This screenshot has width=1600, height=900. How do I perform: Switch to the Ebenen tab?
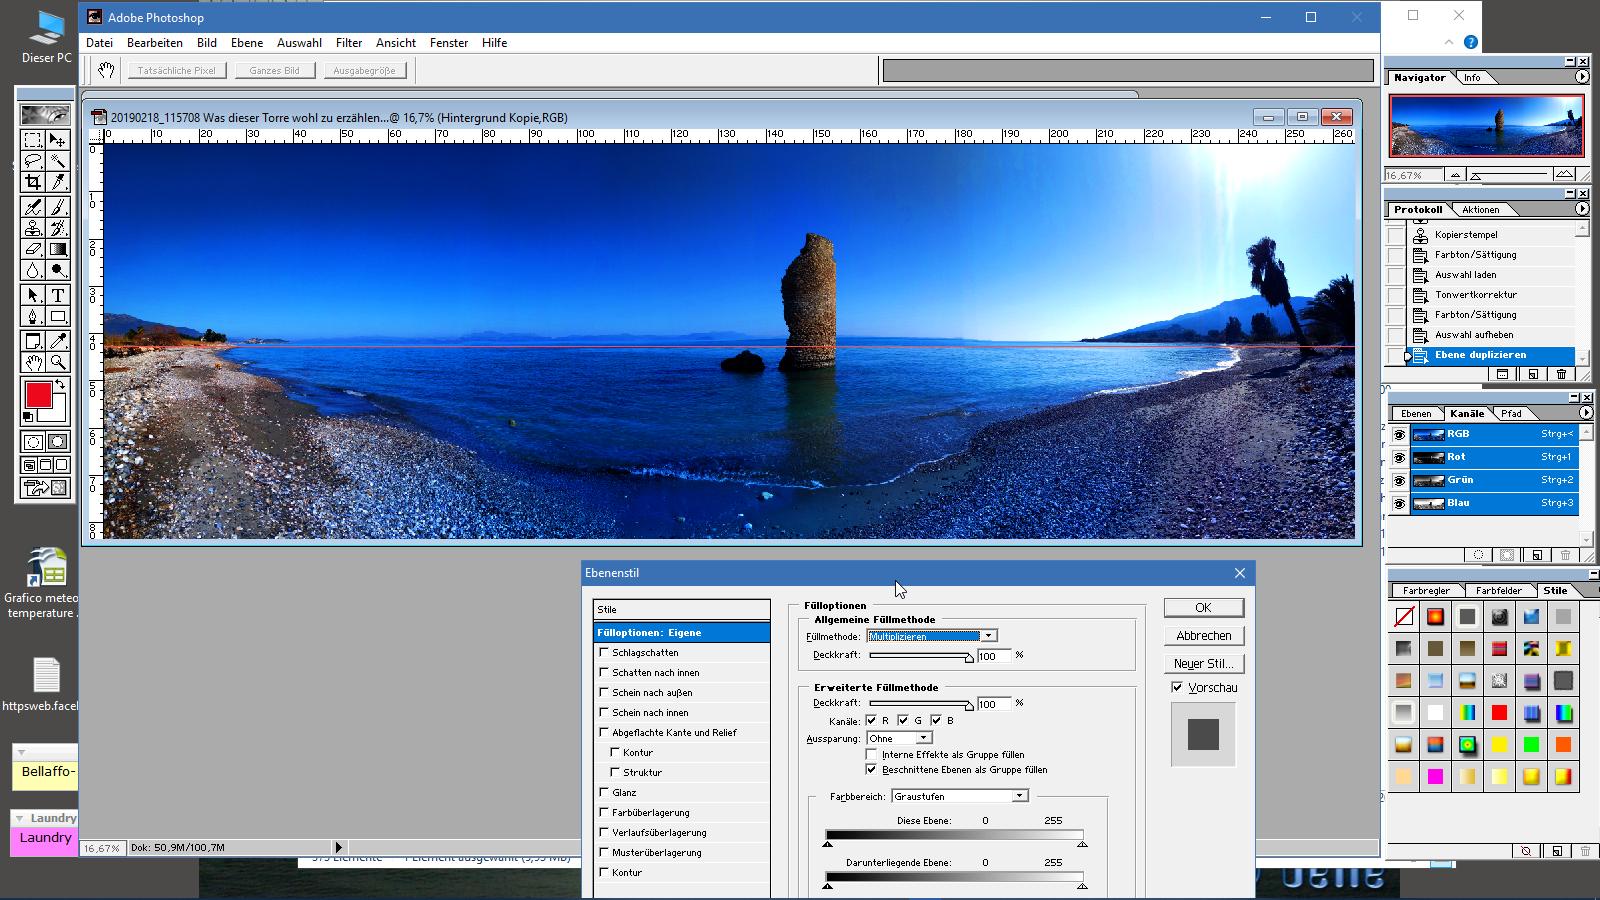1415,413
